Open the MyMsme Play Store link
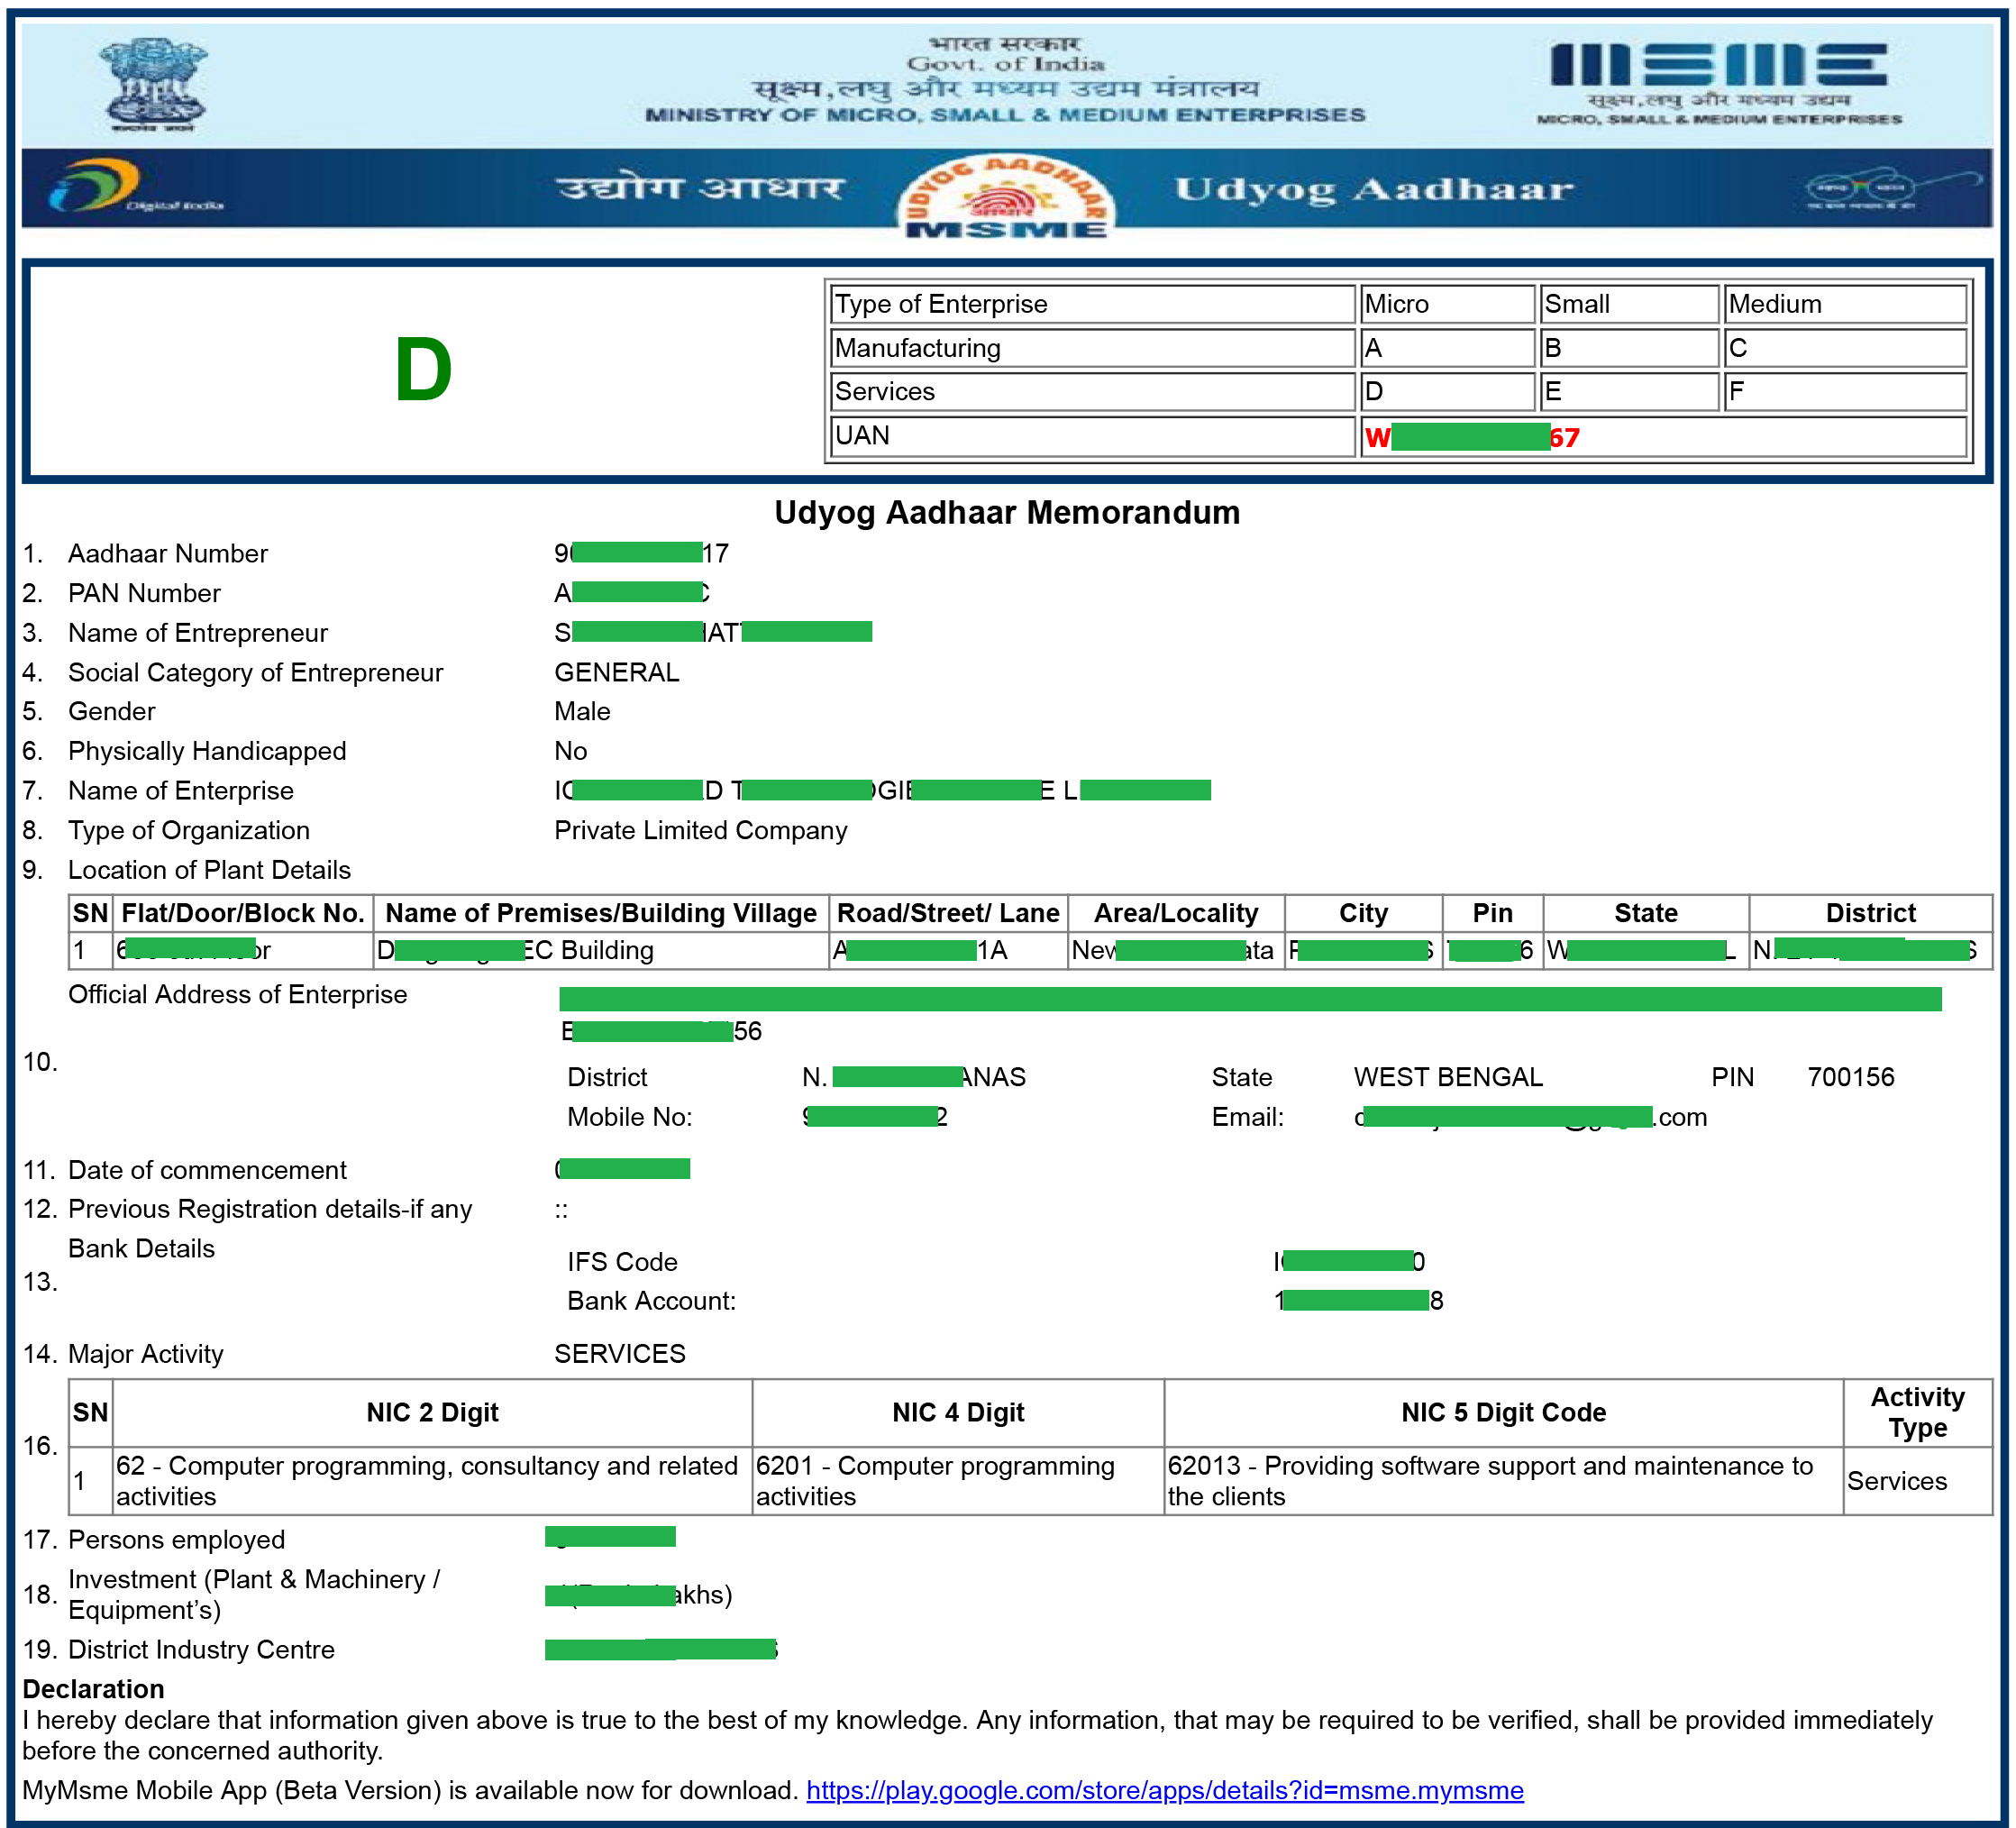 pyautogui.click(x=1165, y=1790)
